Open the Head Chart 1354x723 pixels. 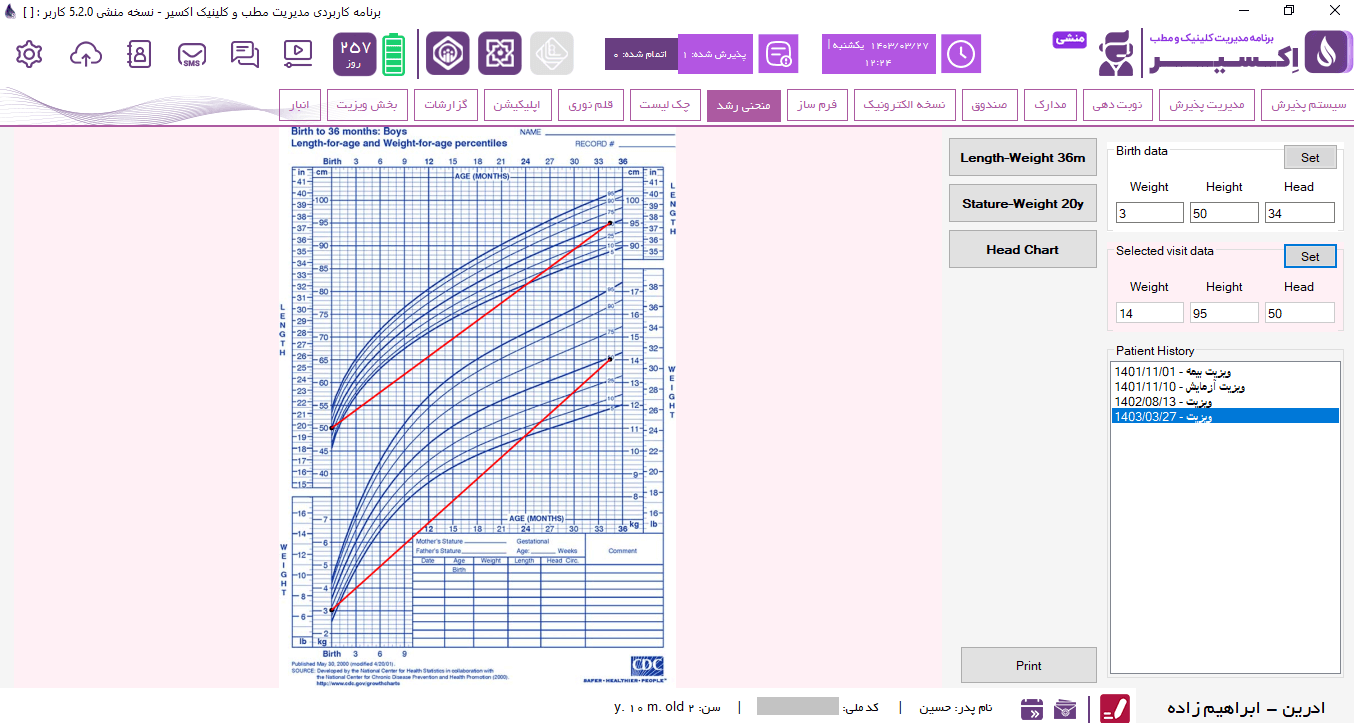[x=1022, y=249]
